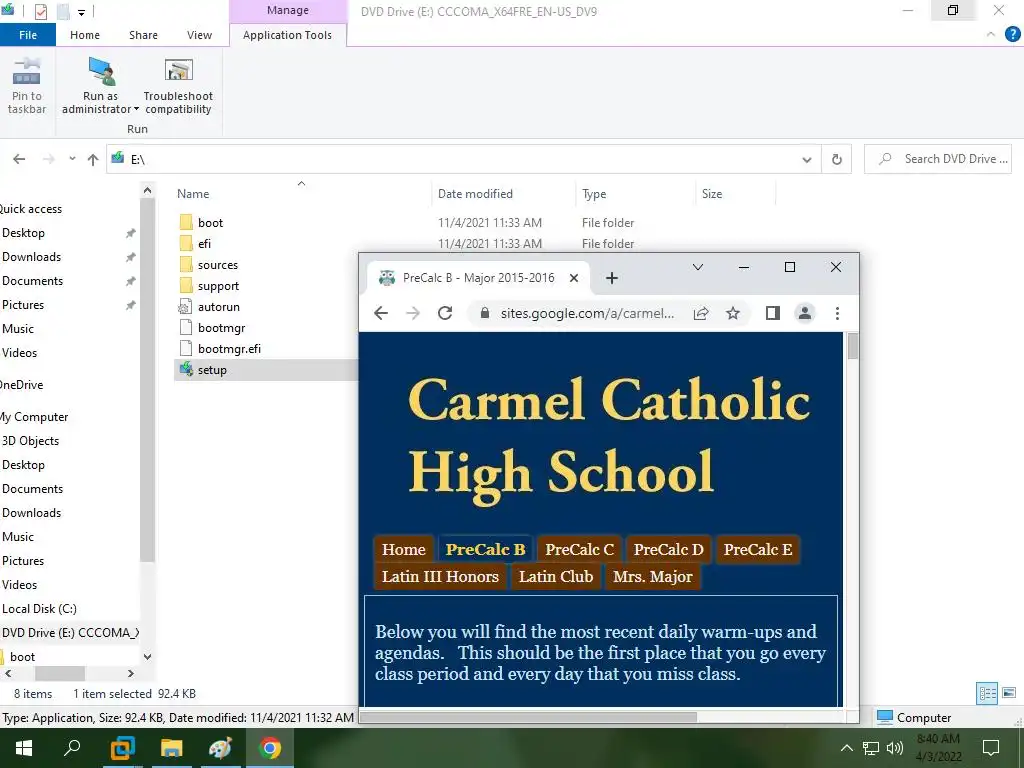Collapse the Explorer ribbon chevron
Screen dimensions: 1024x768
(991, 34)
